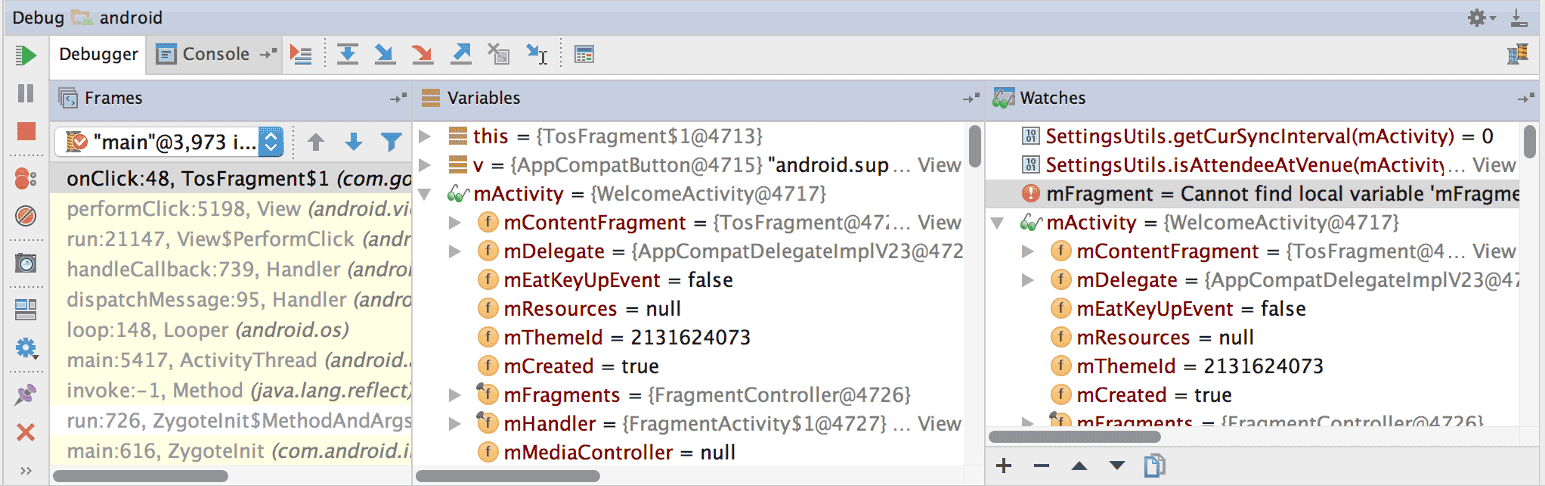This screenshot has width=1545, height=486.
Task: Toggle the frames filter funnel icon
Action: point(391,142)
